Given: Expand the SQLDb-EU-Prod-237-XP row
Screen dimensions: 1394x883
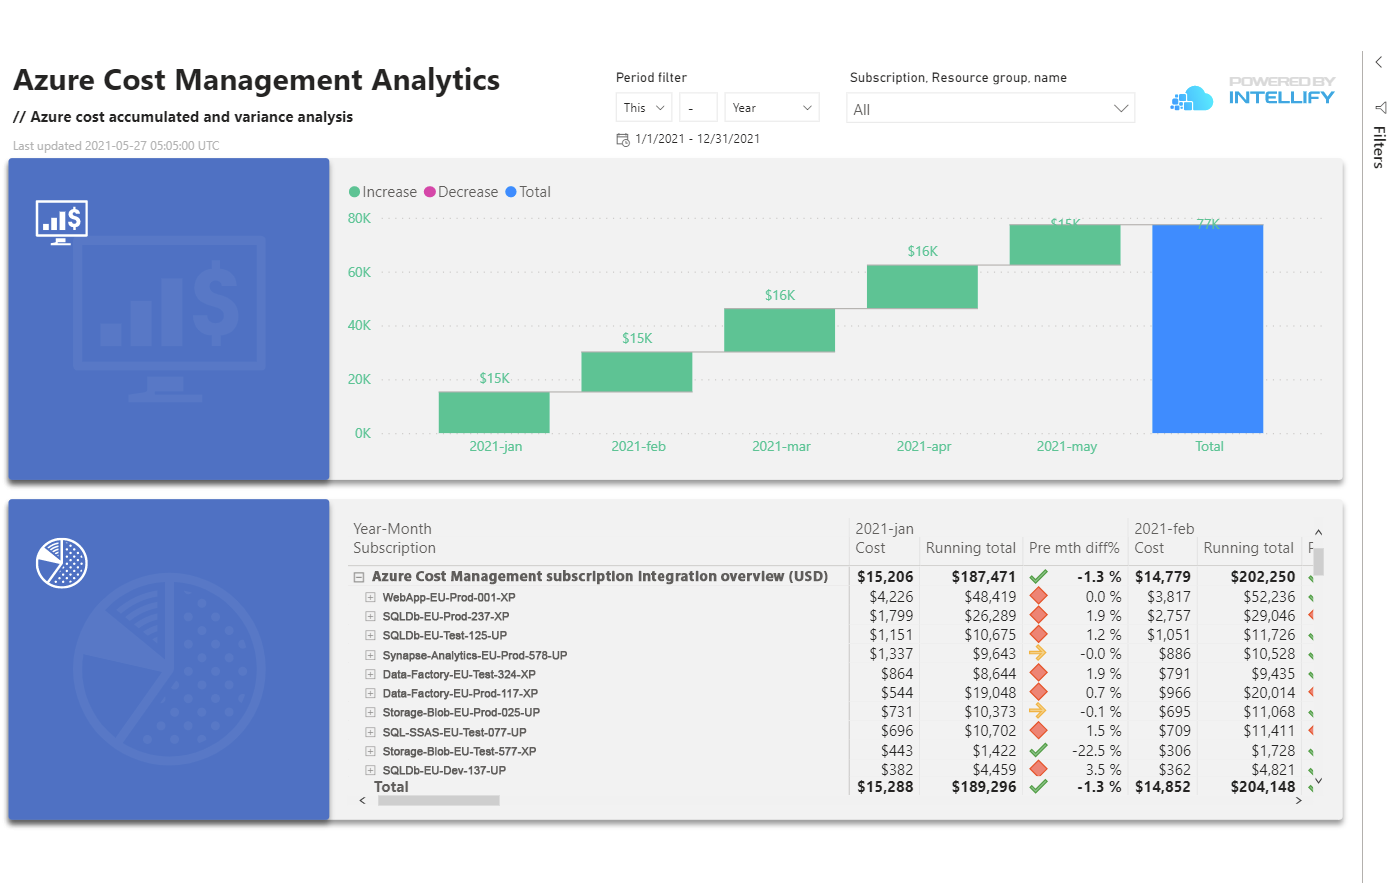Looking at the screenshot, I should tap(370, 616).
